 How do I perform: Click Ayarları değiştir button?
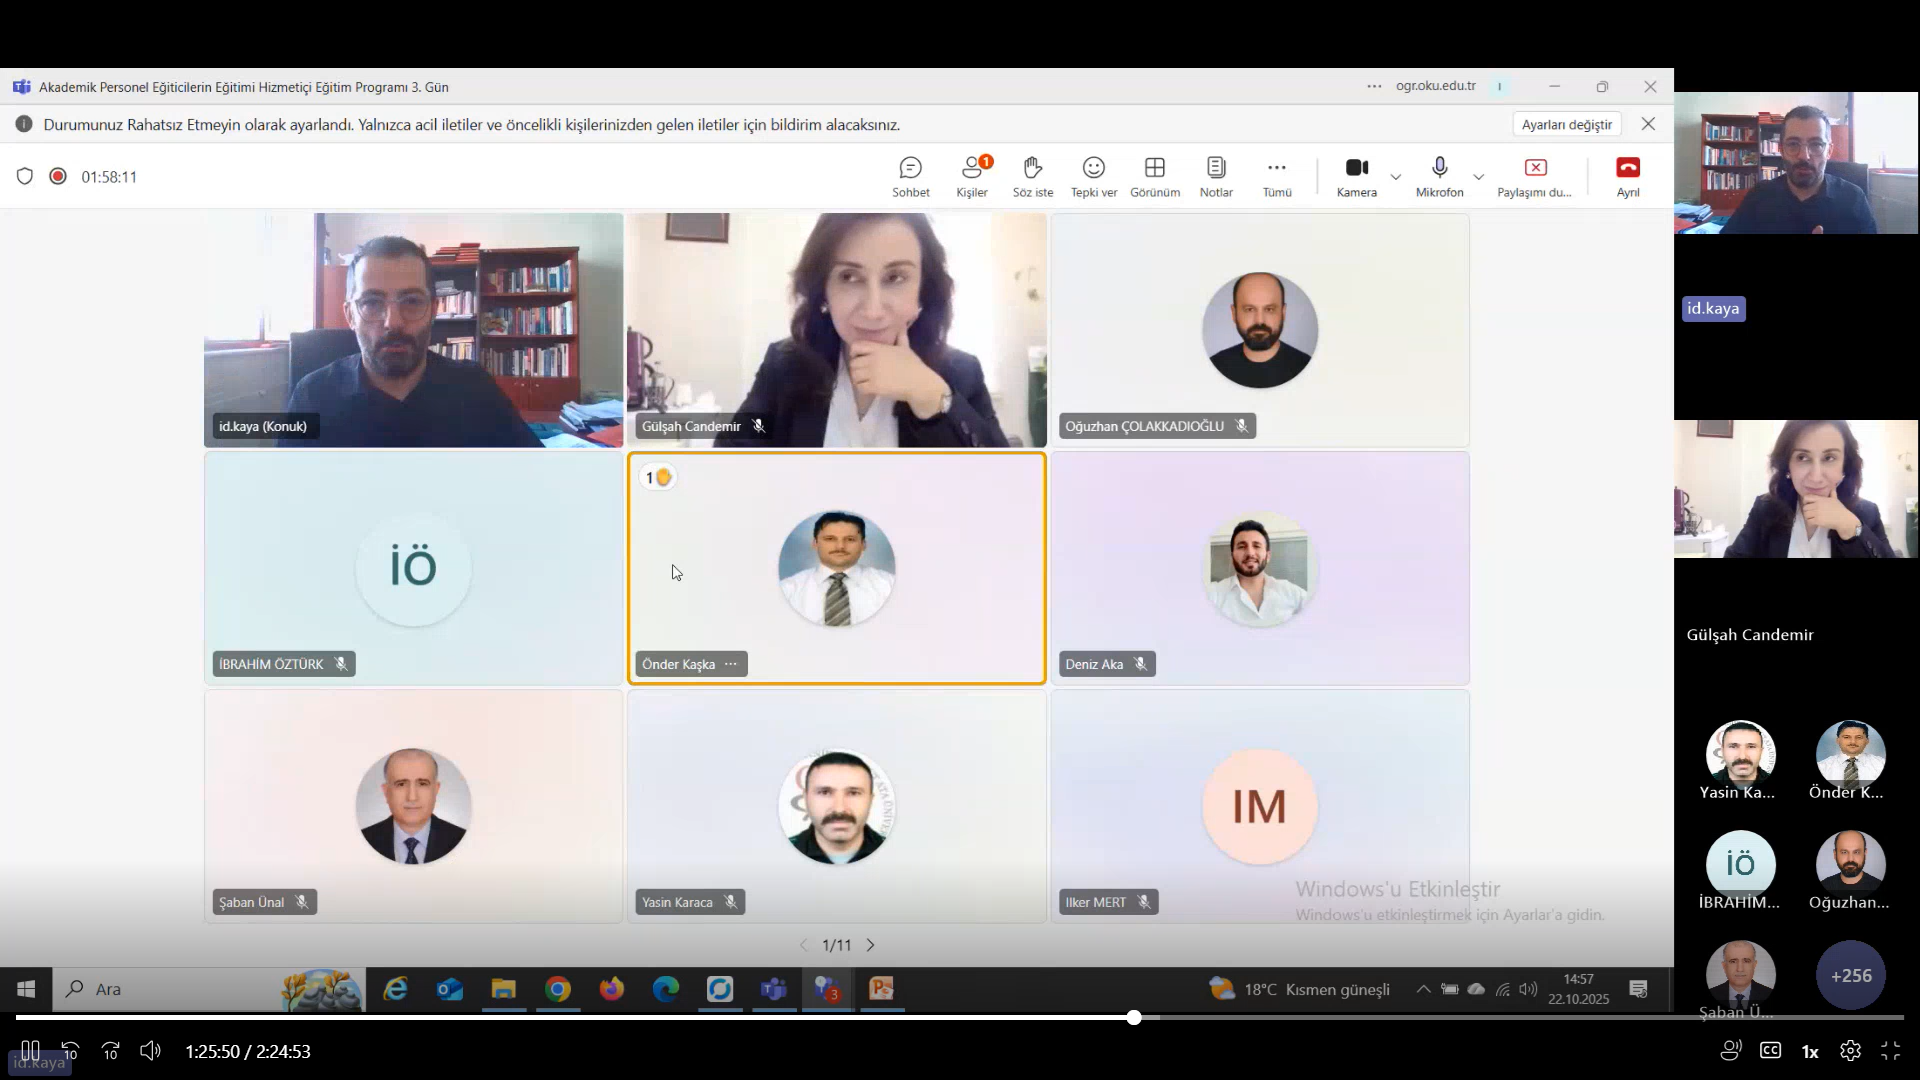click(1566, 124)
